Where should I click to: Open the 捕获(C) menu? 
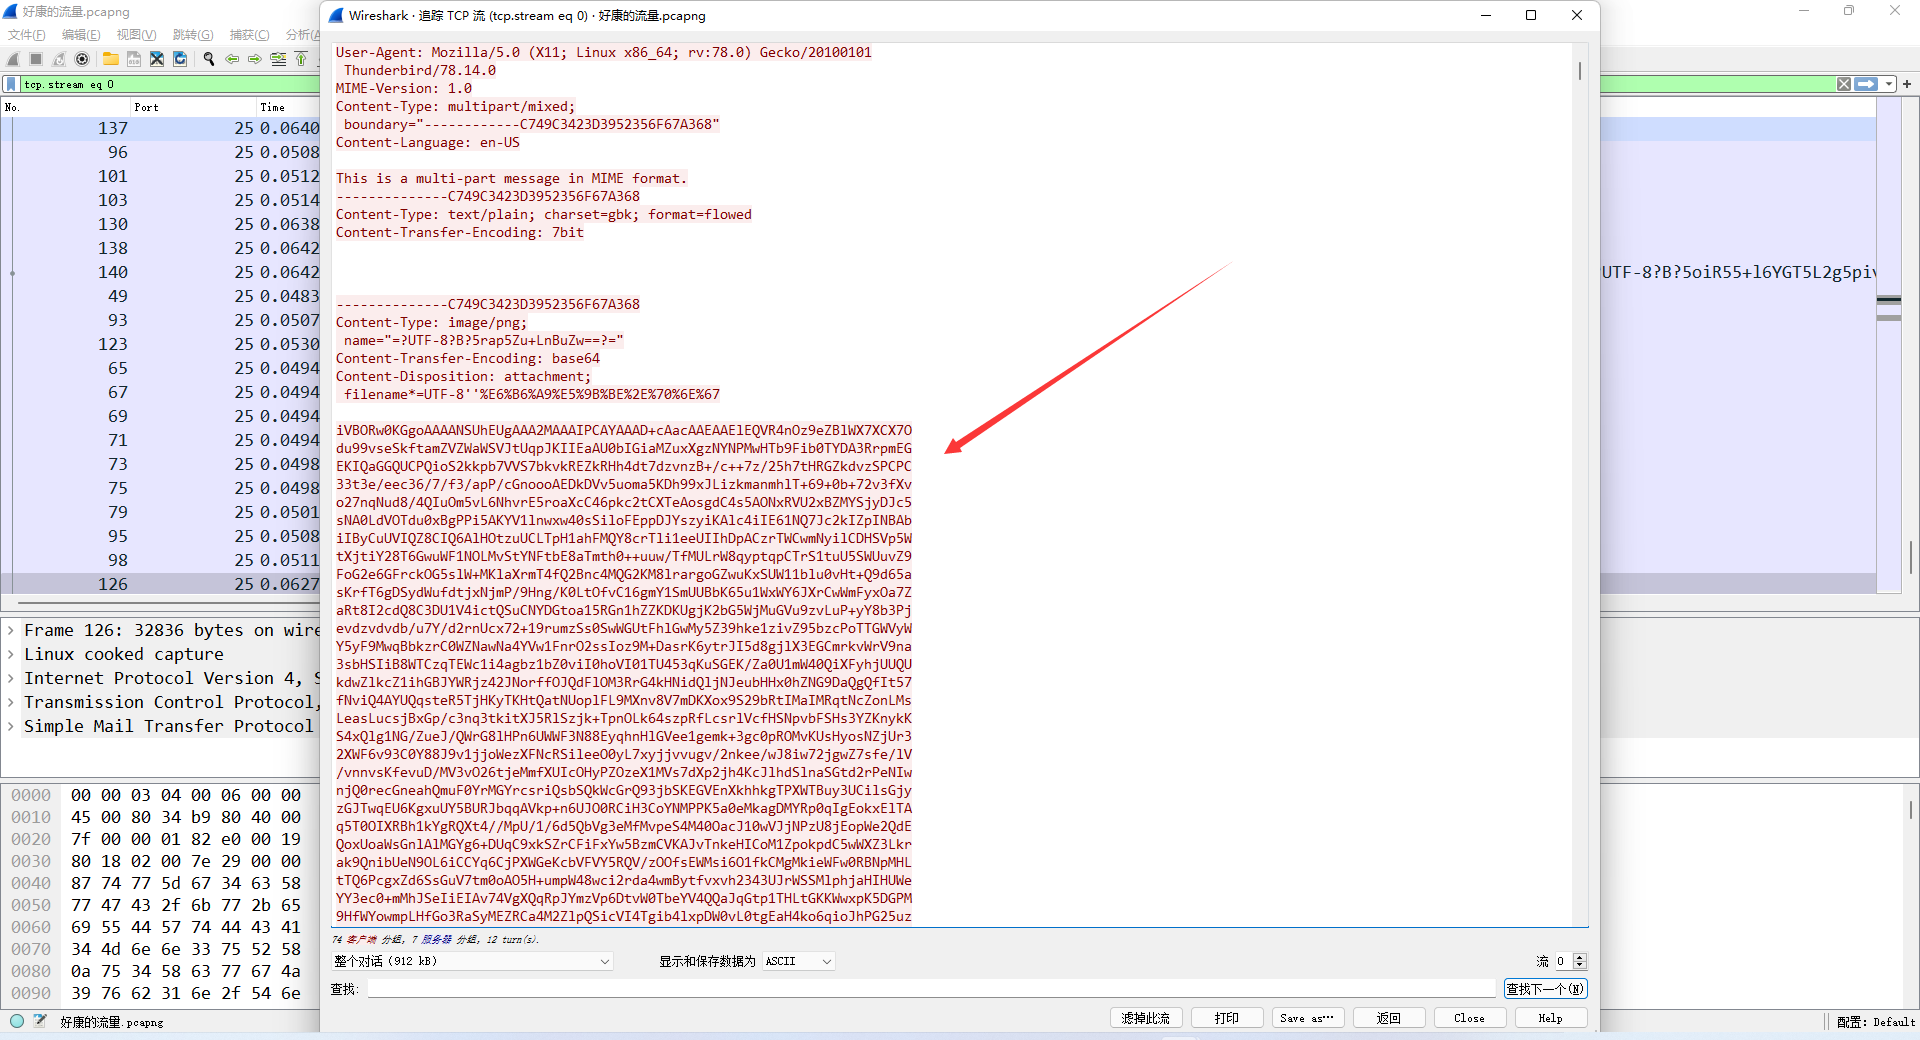click(x=249, y=35)
